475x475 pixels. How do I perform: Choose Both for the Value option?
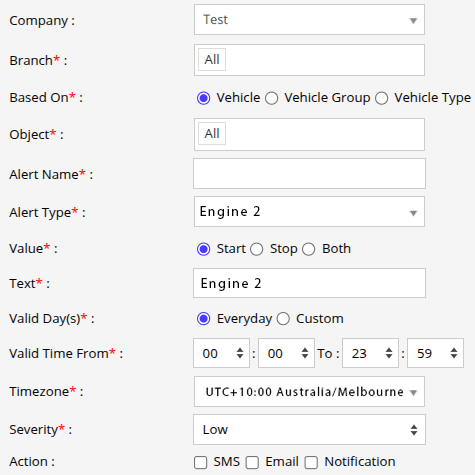coord(309,249)
